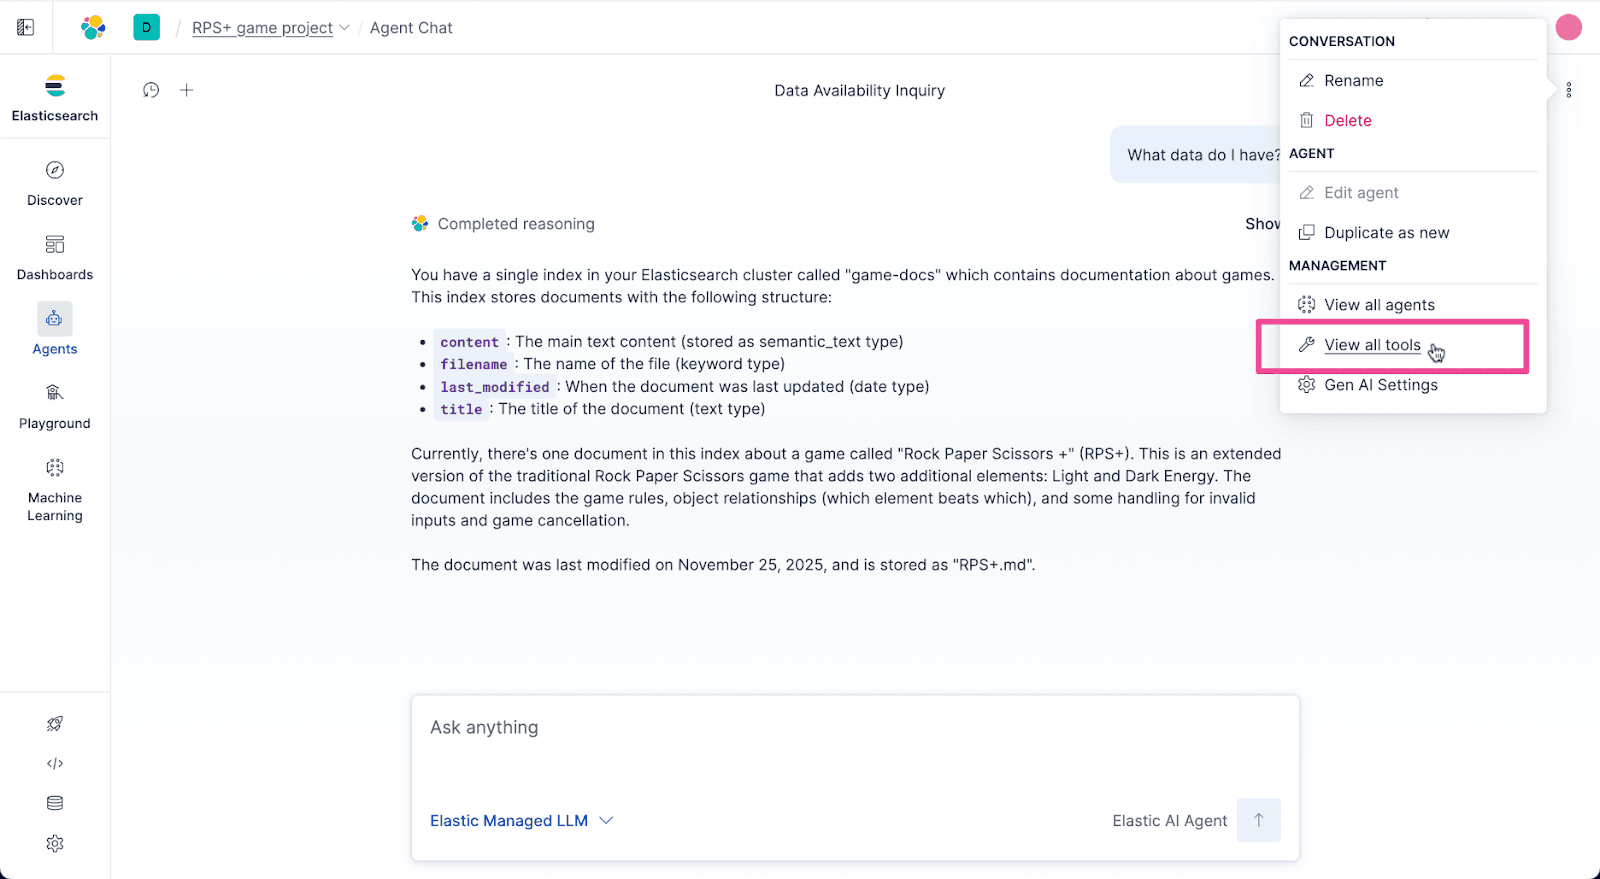Viewport: 1600px width, 879px height.
Task: Open the conversation three-dot options menu
Action: pos(1569,90)
